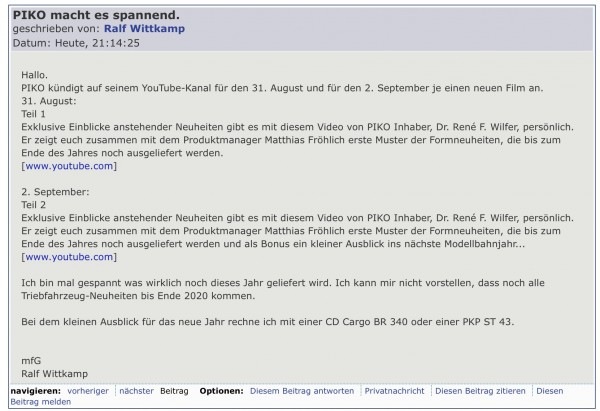
Task: Click the 2. September heading text
Action: tap(55, 192)
